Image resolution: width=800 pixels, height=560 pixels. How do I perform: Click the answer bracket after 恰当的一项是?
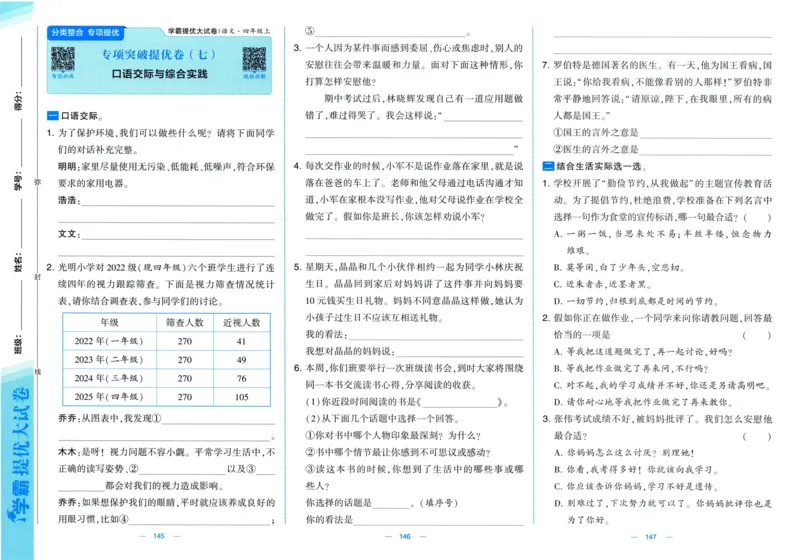[x=757, y=335]
